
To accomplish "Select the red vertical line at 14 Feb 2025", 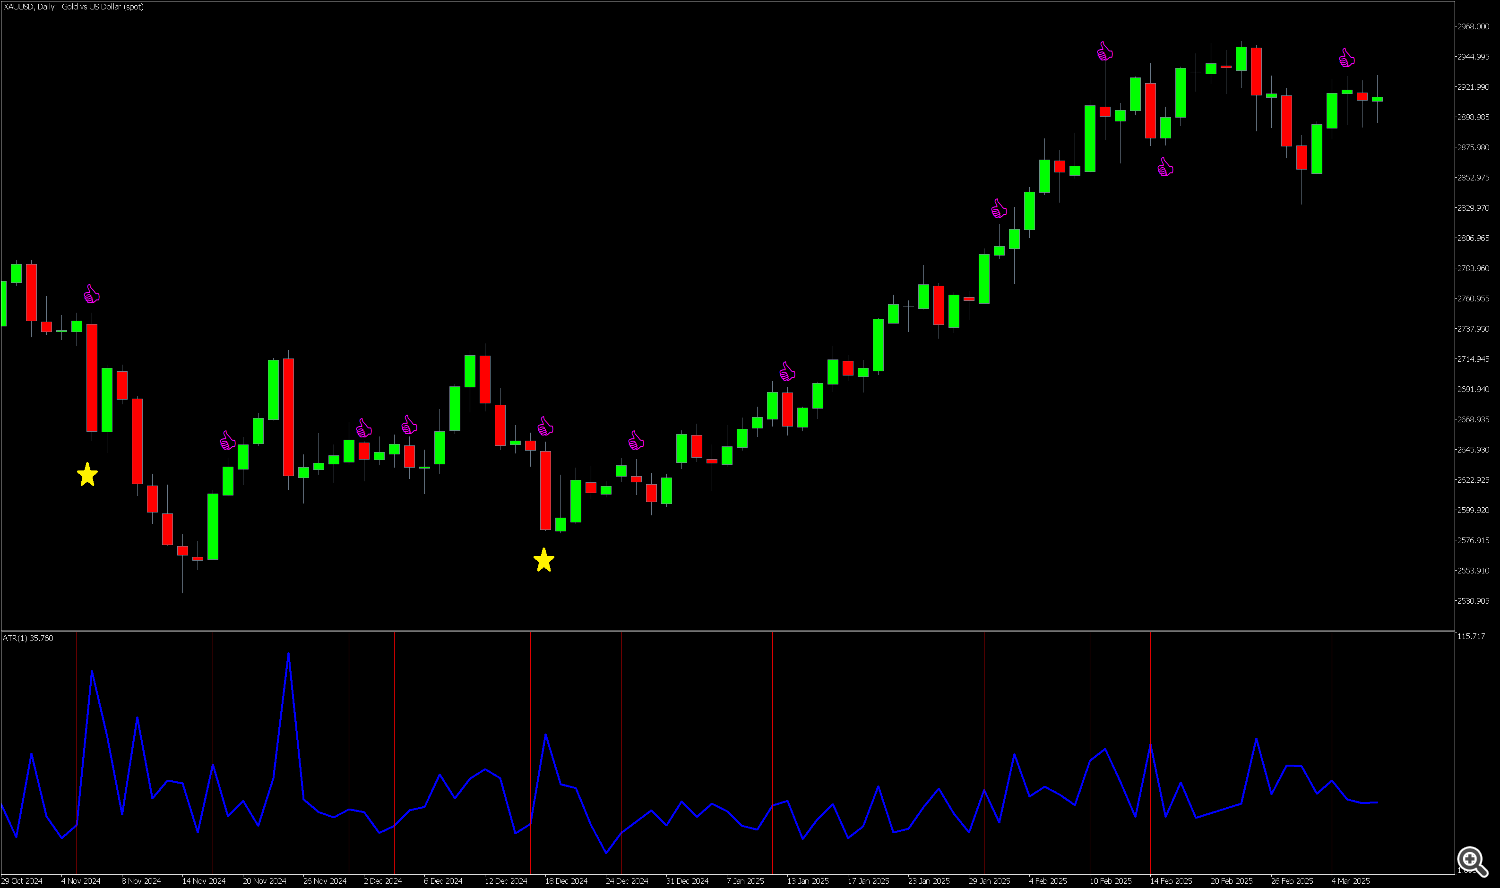I will click(x=1151, y=700).
